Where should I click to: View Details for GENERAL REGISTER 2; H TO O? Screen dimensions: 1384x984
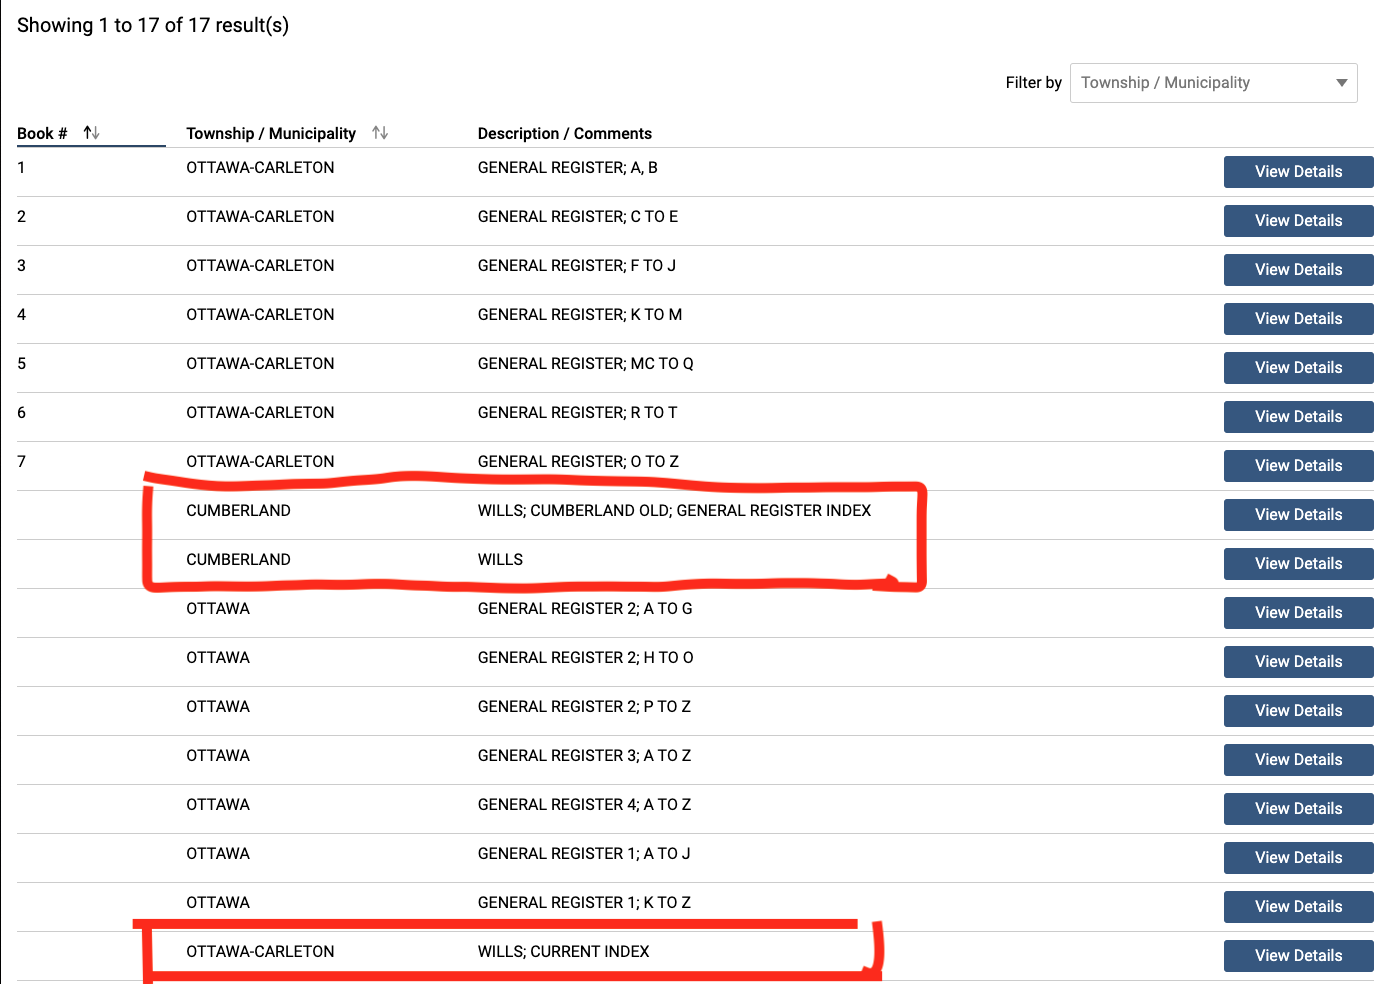1298,662
